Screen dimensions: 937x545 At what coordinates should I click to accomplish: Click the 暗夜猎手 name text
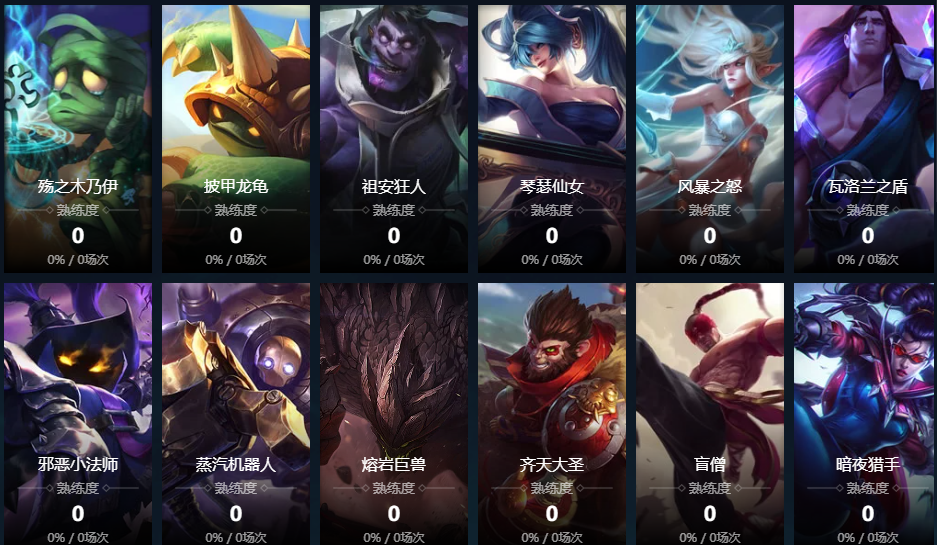pos(868,464)
